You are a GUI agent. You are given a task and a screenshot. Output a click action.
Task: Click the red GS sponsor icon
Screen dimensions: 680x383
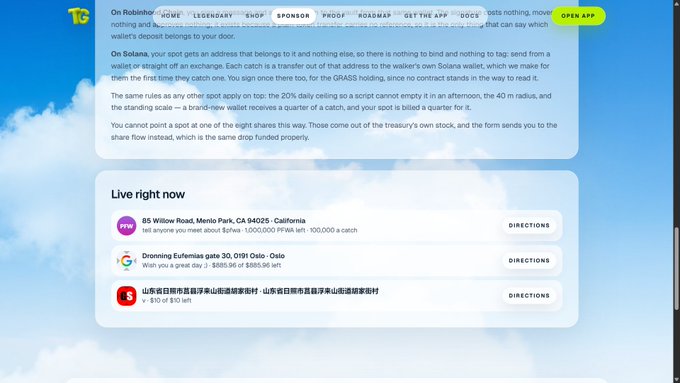126,296
